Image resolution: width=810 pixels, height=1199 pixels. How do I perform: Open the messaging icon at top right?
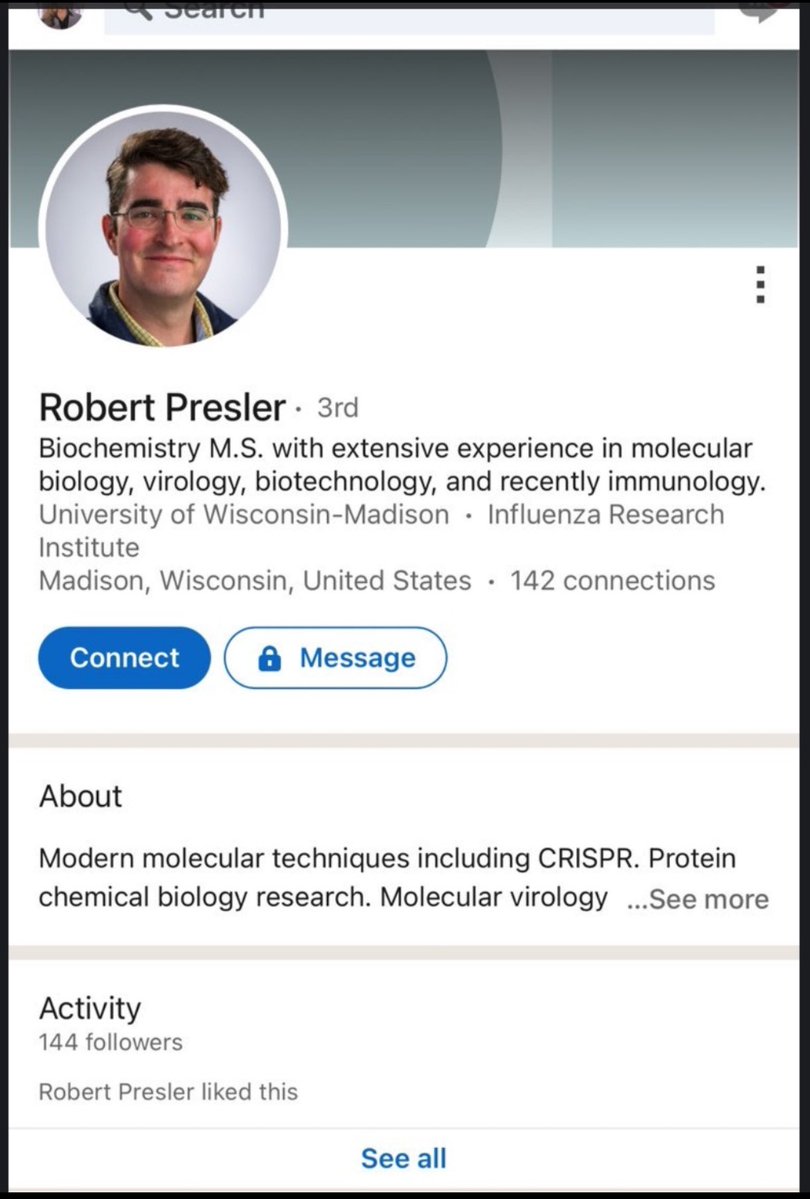(762, 12)
